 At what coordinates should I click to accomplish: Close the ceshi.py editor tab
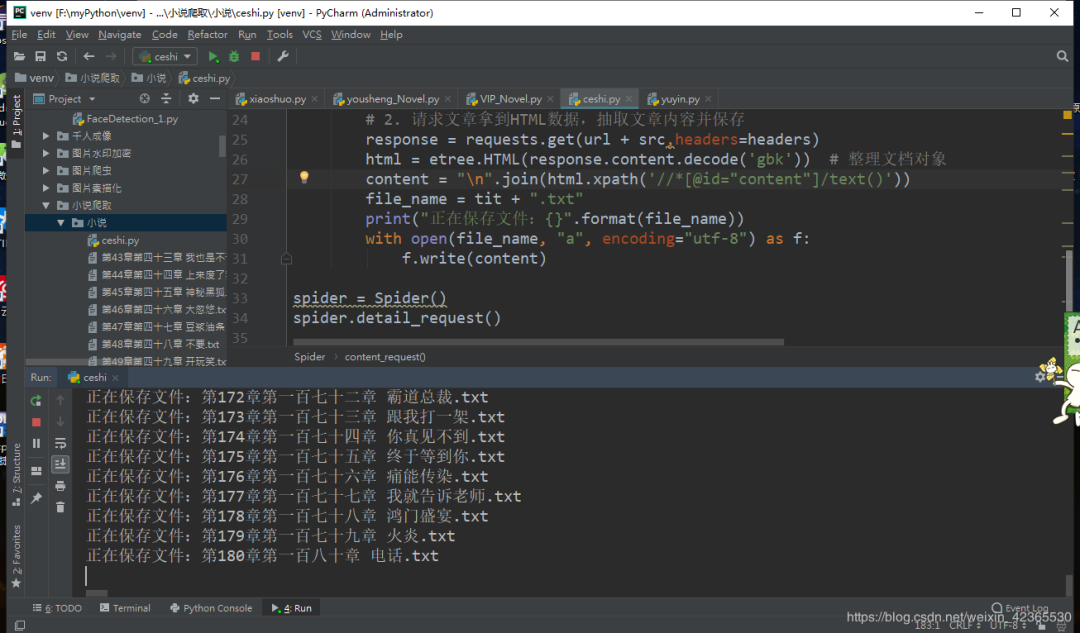pyautogui.click(x=628, y=99)
